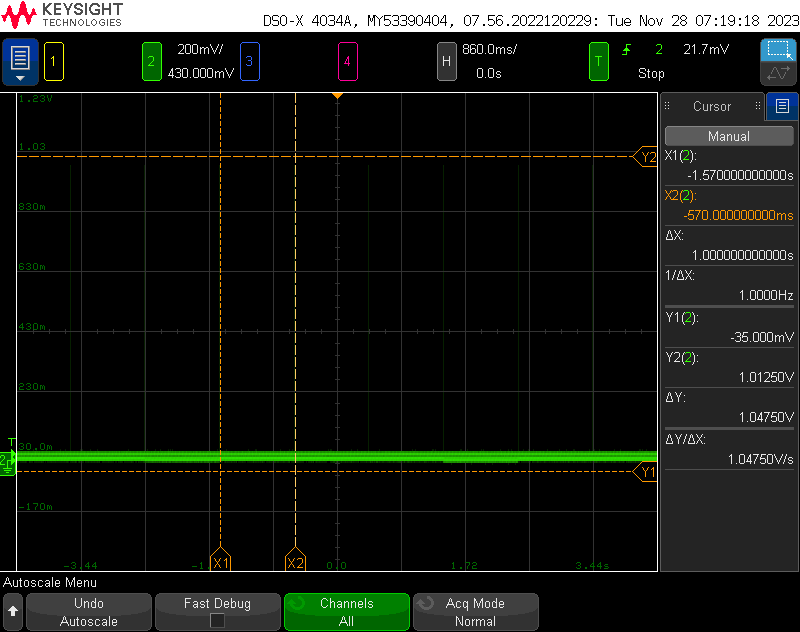Open the Acq Mode Normal option
The width and height of the screenshot is (800, 632).
pyautogui.click(x=476, y=612)
